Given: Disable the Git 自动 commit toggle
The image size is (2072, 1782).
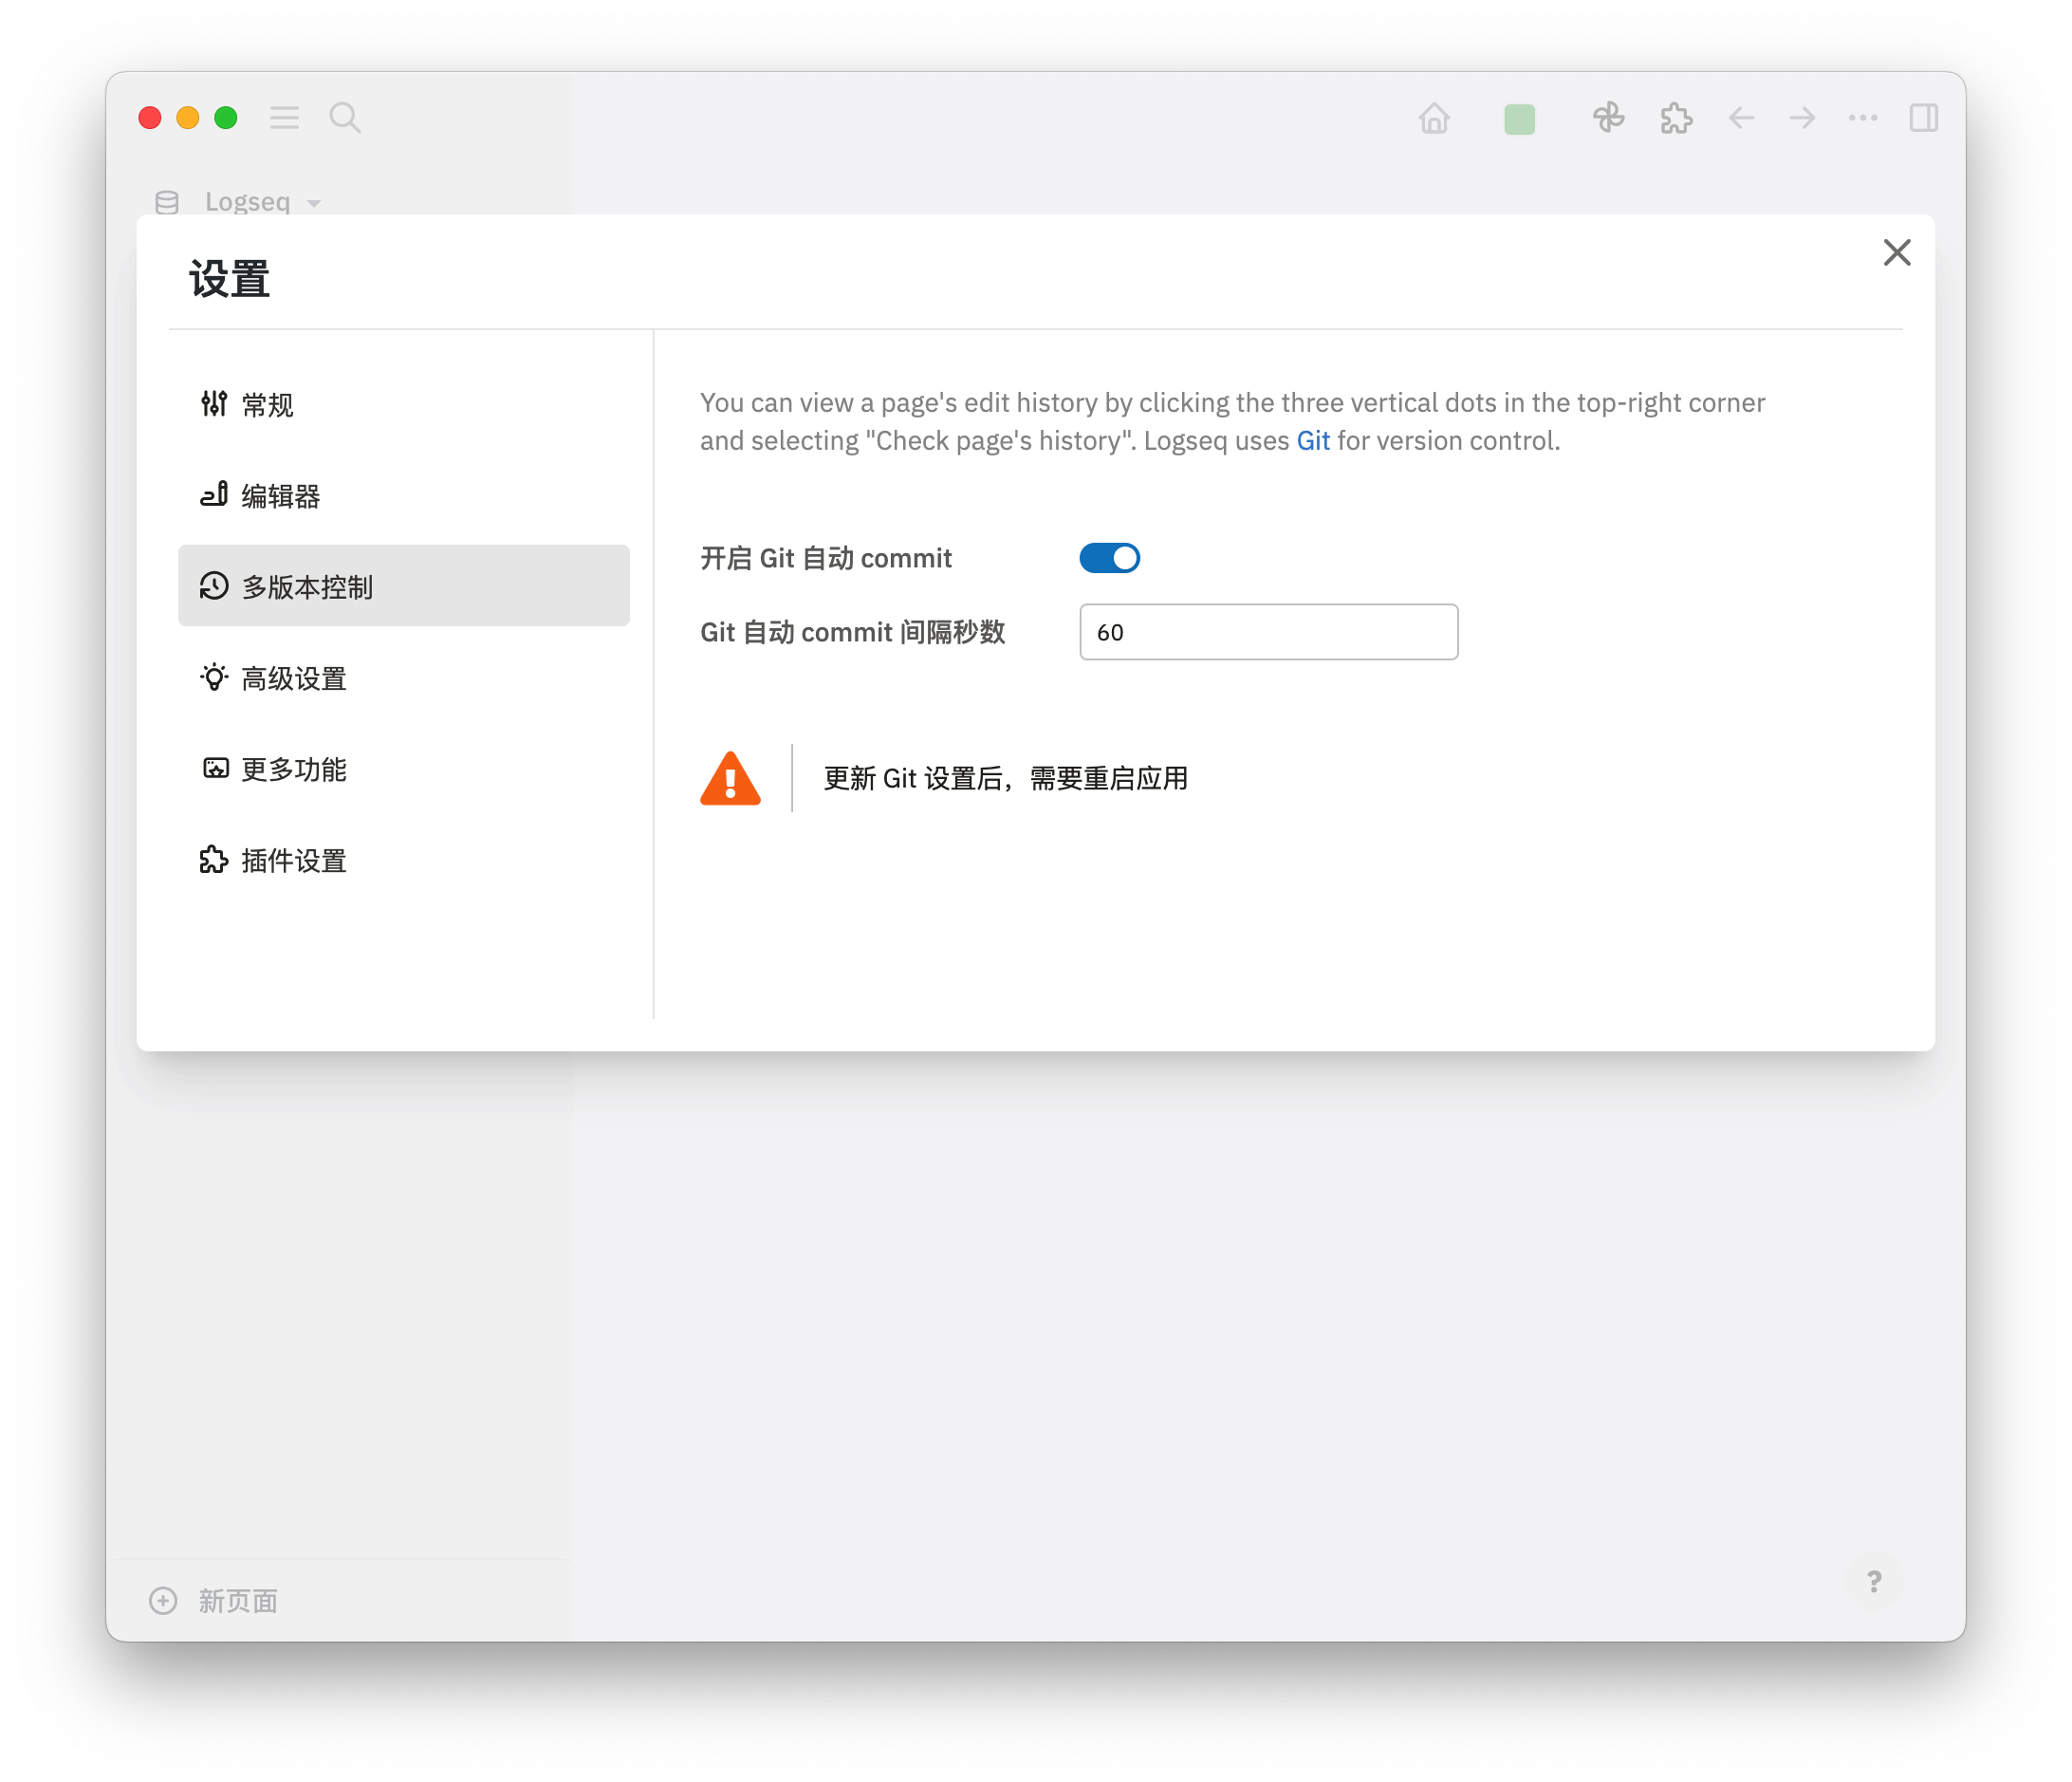Looking at the screenshot, I should coord(1110,557).
